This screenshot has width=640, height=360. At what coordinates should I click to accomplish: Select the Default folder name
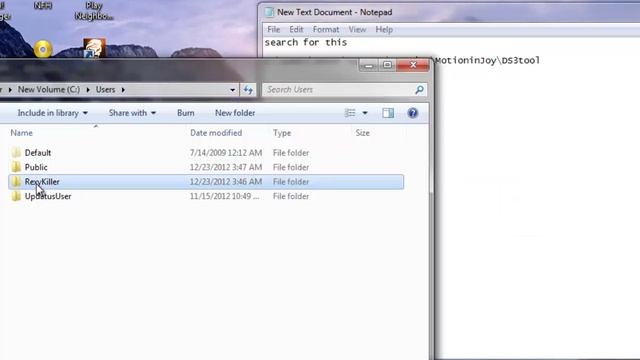(38, 153)
